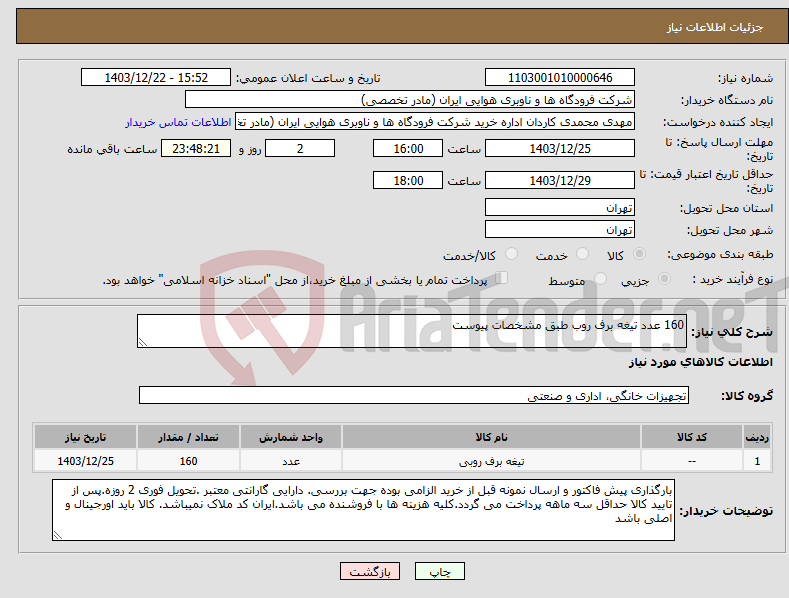Select the متوسط purchase type radio

point(600,278)
